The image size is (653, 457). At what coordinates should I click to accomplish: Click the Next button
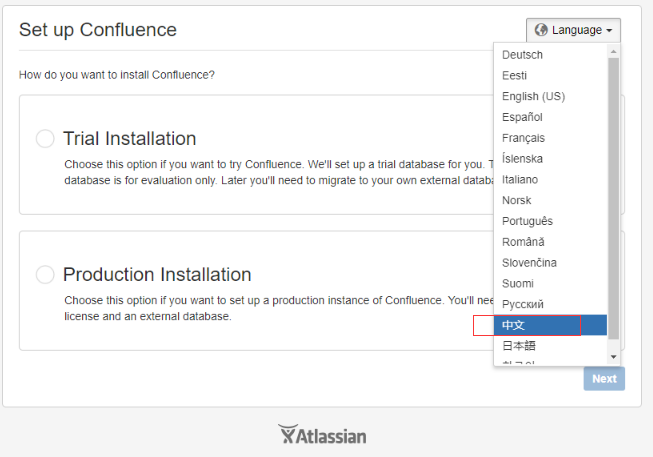[x=604, y=379]
